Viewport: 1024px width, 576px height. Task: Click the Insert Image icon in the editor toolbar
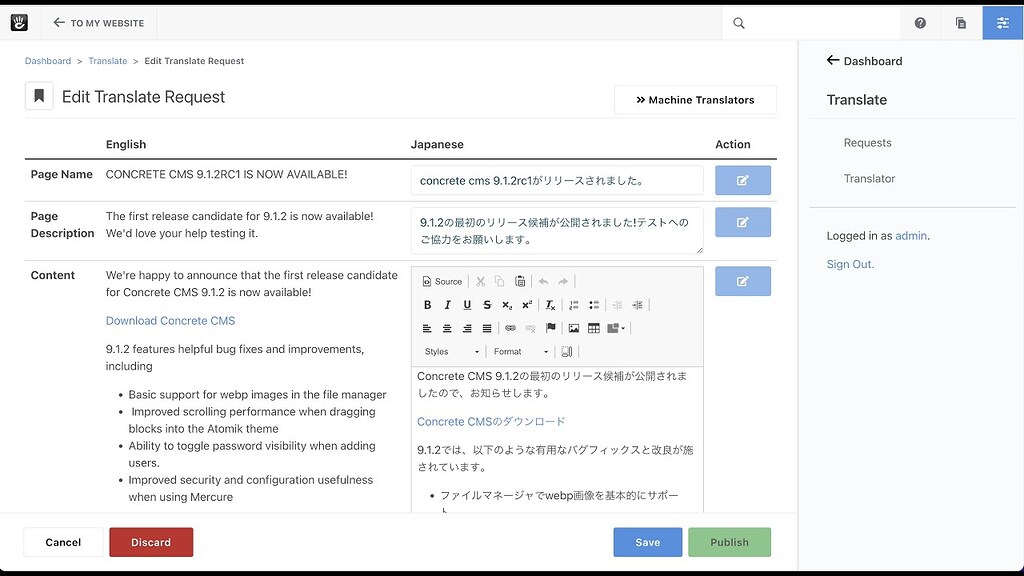coord(574,328)
